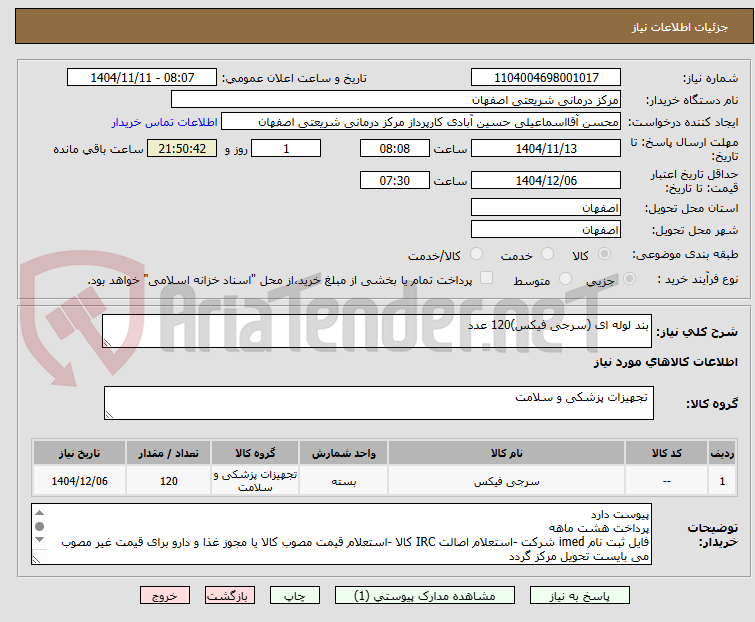Click the نام دستگاه خریدار field

[396, 100]
